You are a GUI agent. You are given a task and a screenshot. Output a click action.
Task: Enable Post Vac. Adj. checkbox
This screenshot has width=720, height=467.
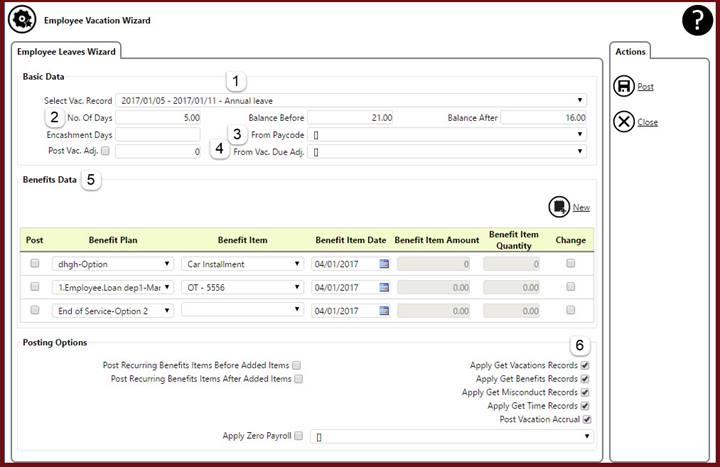tap(107, 151)
